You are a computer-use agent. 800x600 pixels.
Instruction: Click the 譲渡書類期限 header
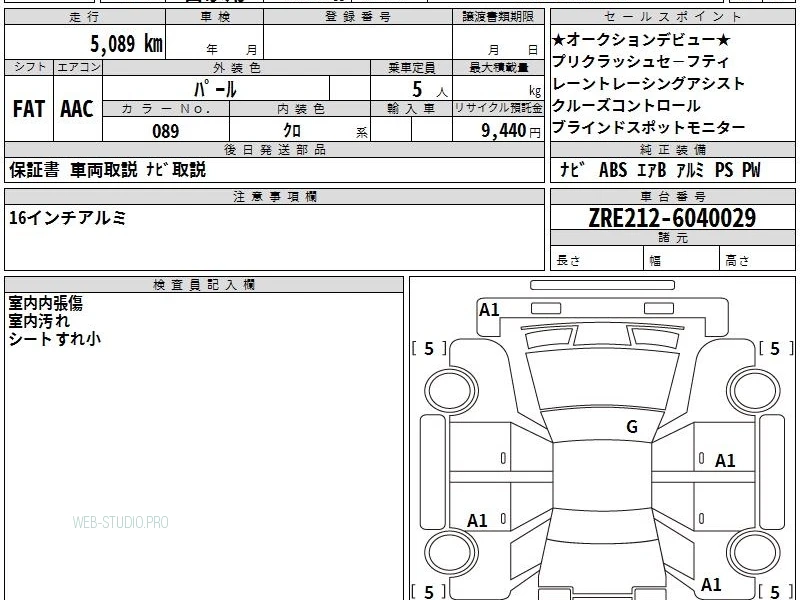coord(498,17)
